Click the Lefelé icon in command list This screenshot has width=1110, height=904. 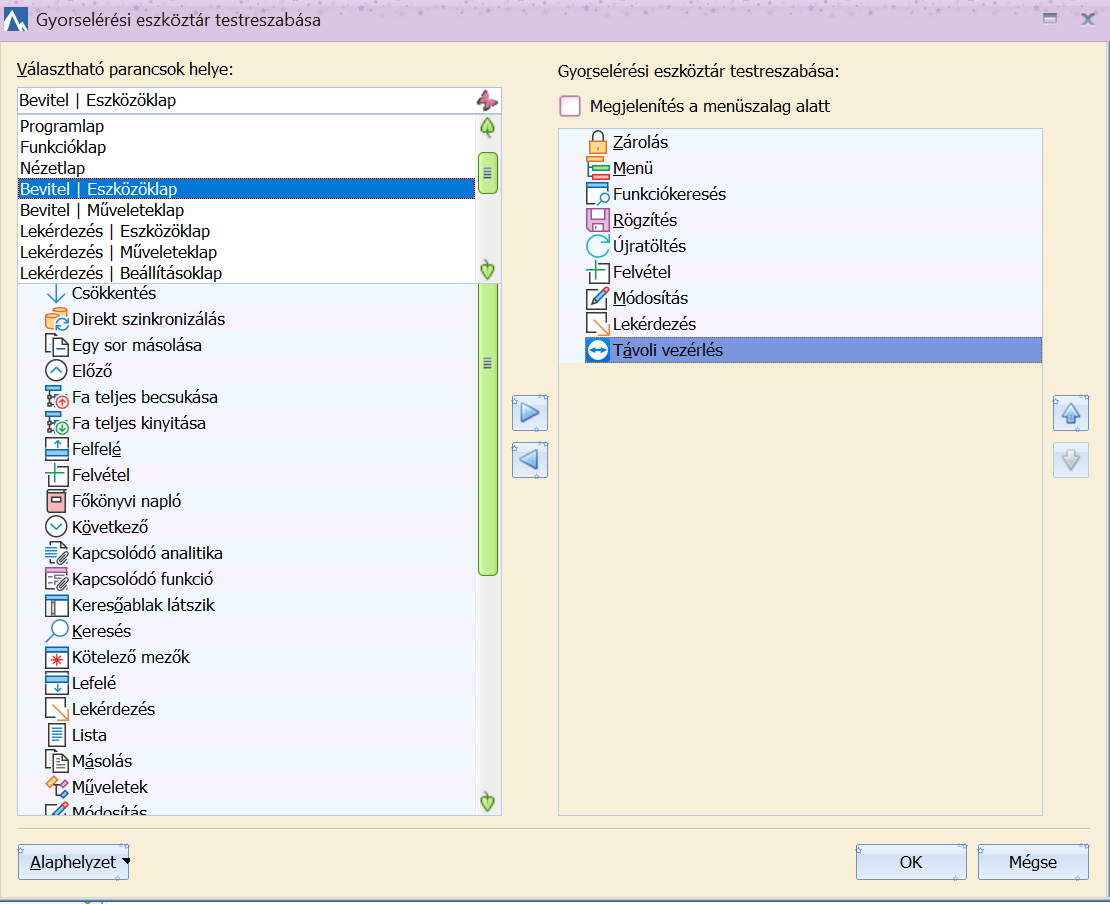pos(56,683)
